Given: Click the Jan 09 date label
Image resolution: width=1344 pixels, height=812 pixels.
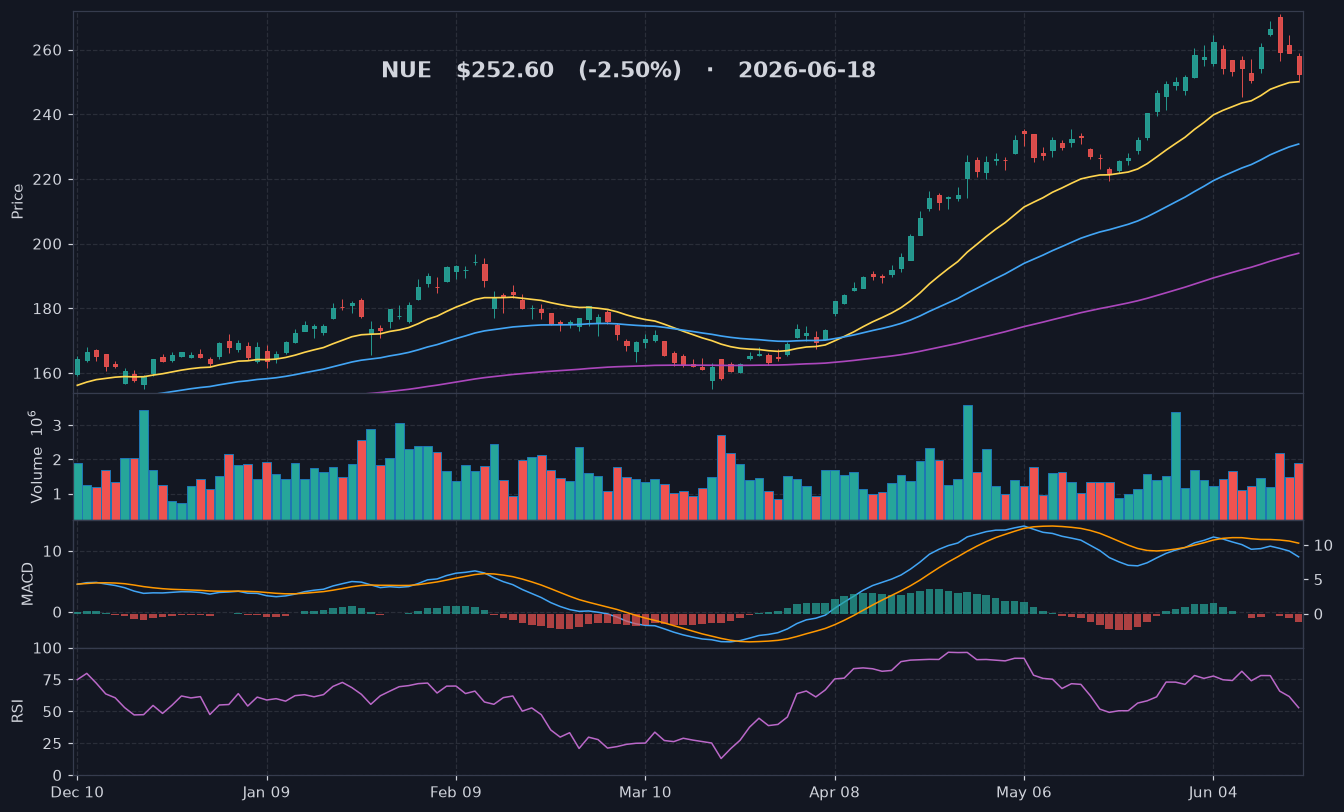Looking at the screenshot, I should [267, 792].
